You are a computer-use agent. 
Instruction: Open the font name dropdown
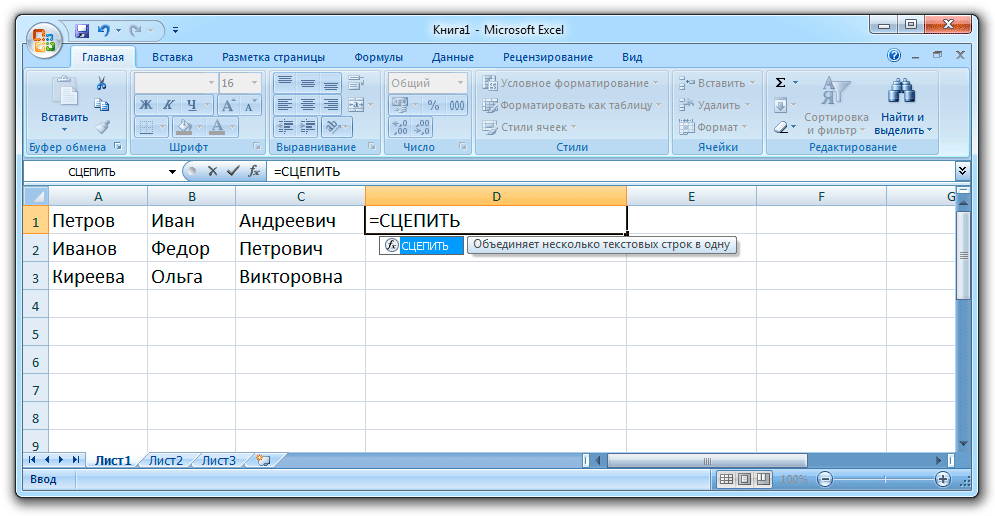[211, 83]
